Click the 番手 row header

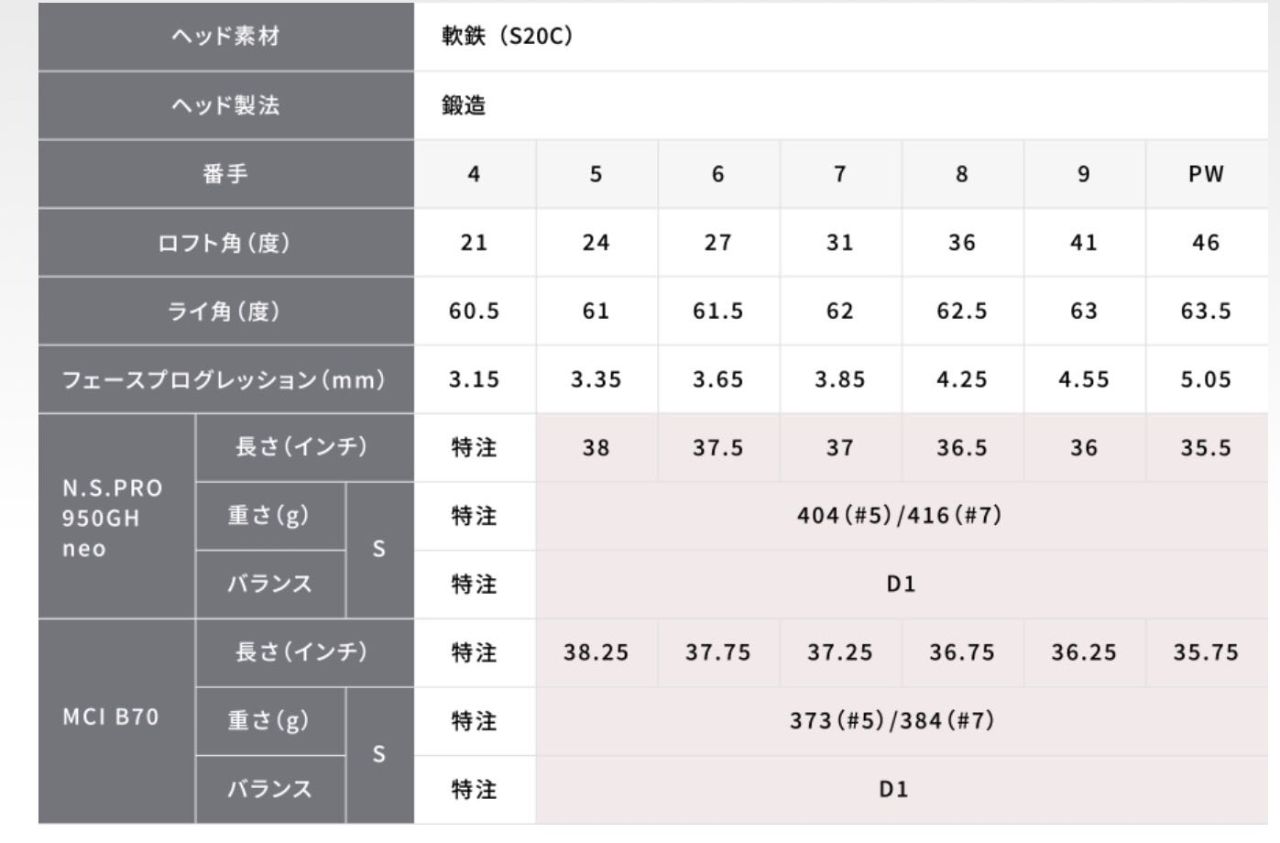tap(225, 174)
